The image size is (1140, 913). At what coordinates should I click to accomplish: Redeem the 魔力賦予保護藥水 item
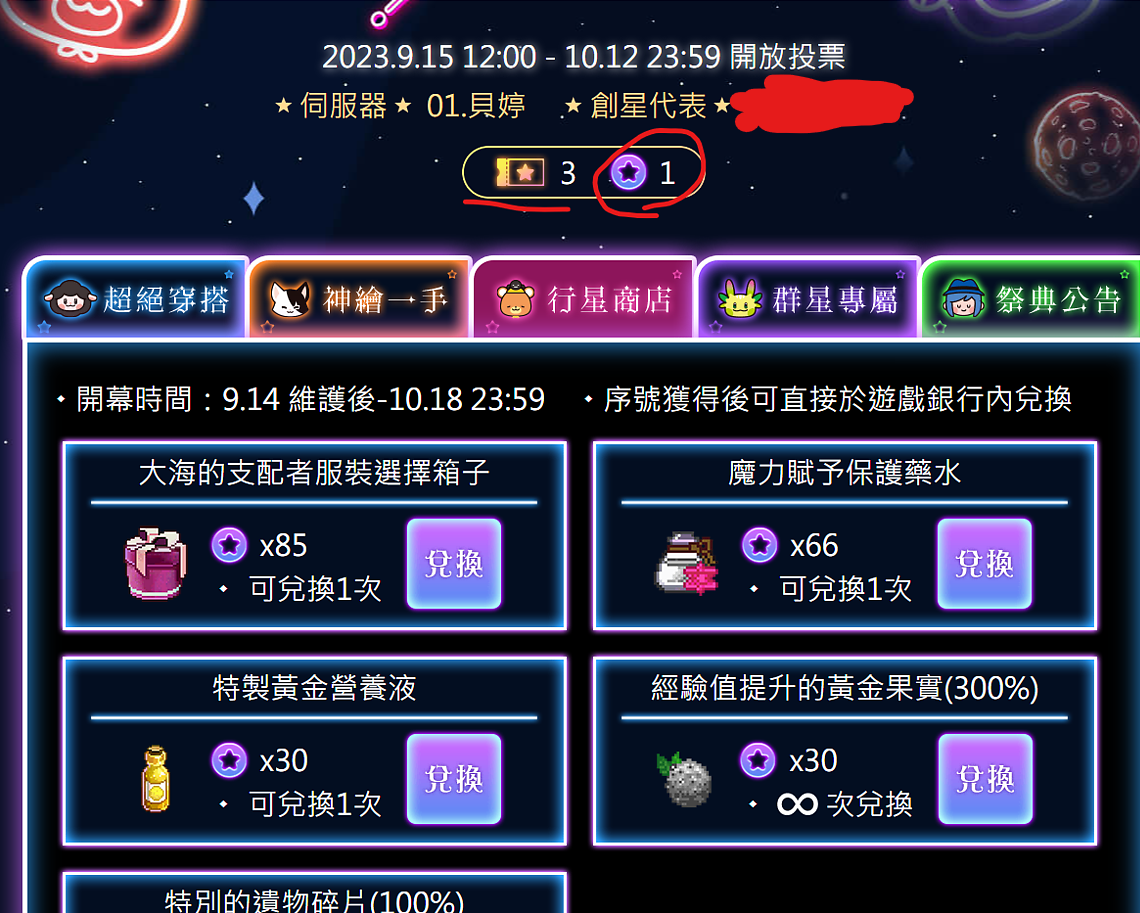(x=984, y=563)
